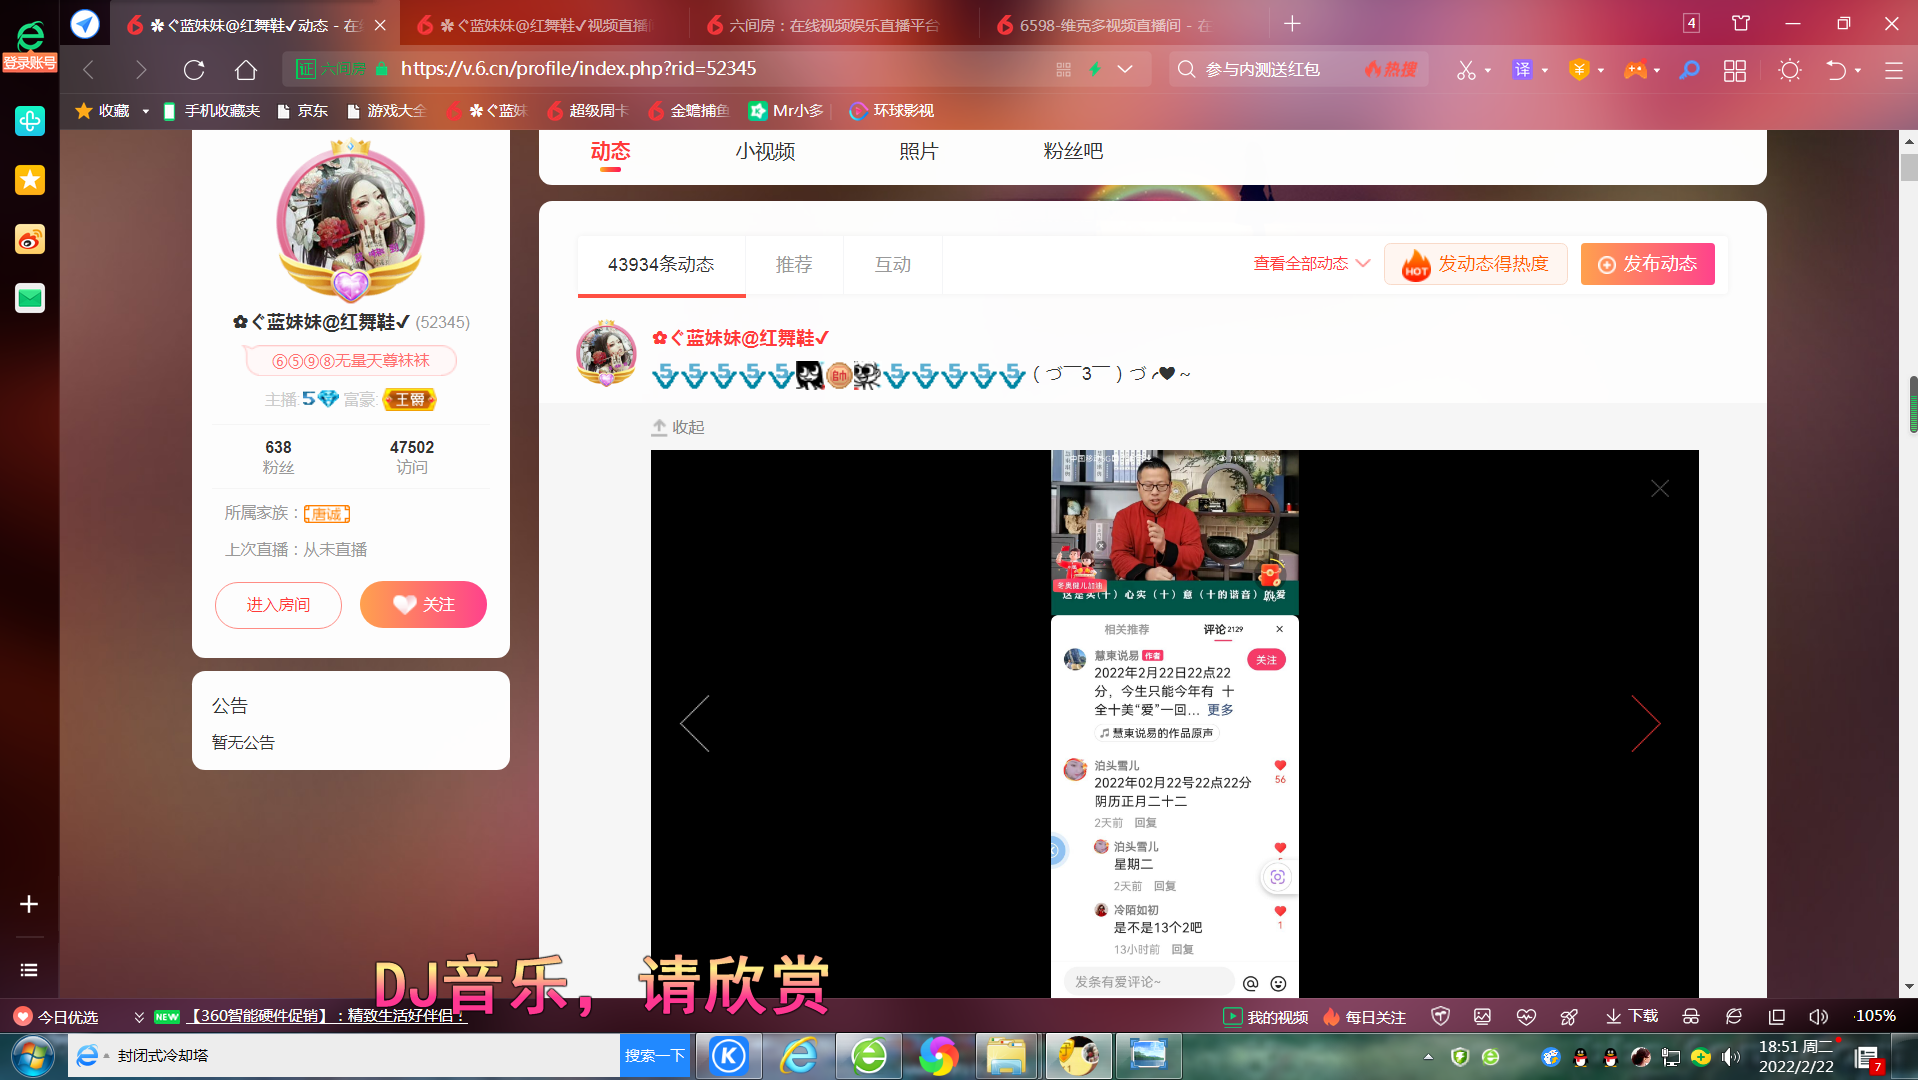Show the previous image with left arrow
Image resolution: width=1918 pixels, height=1080 pixels.
tap(695, 724)
